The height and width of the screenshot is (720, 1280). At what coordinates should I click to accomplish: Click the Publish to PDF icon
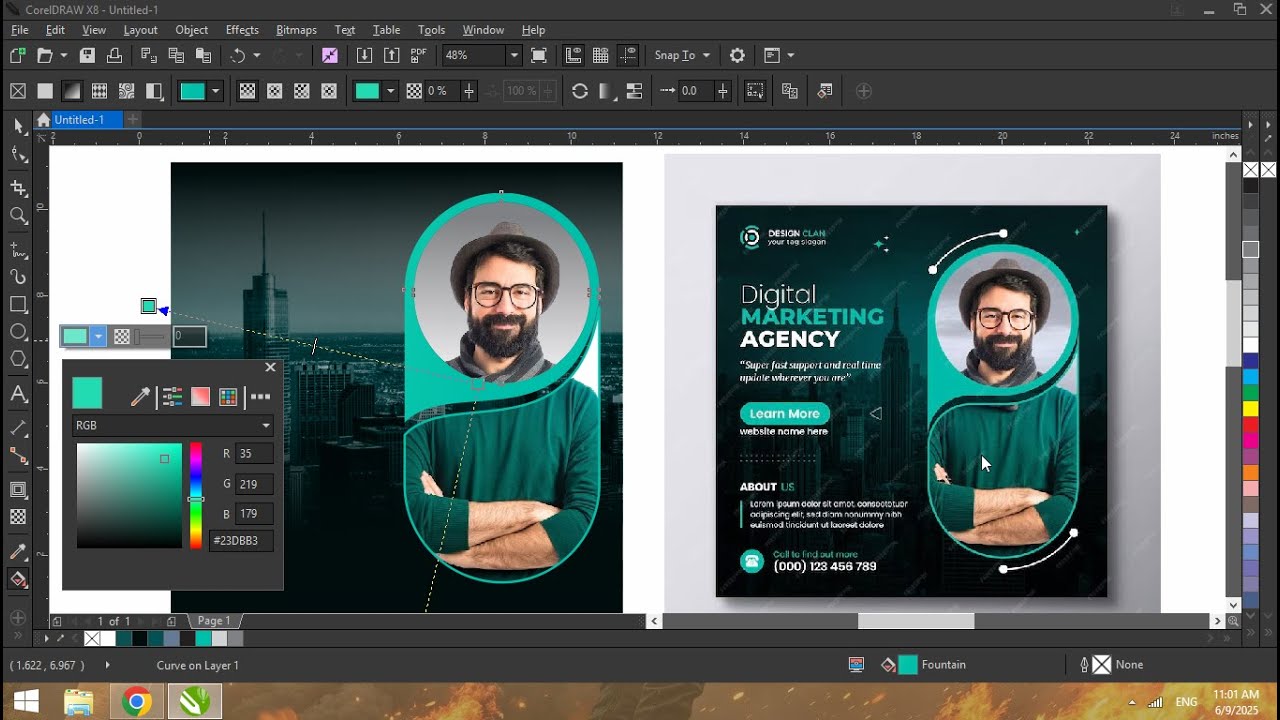pos(418,56)
